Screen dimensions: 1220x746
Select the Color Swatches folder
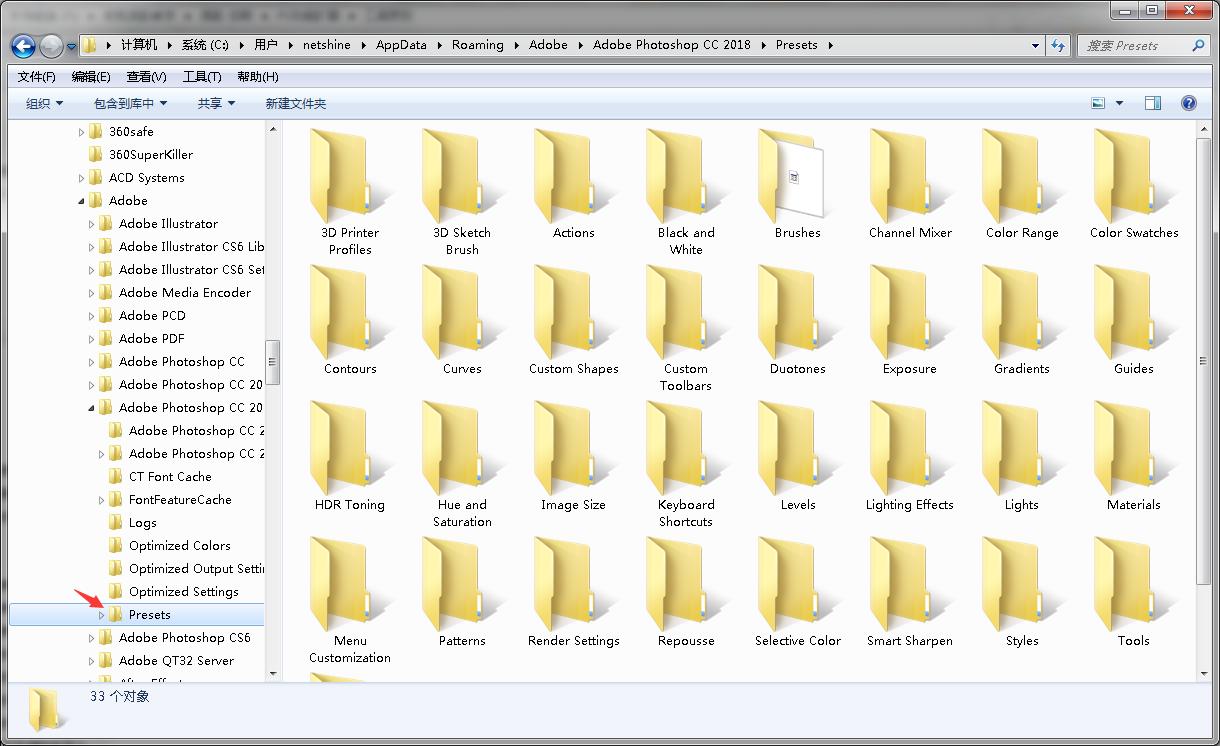[x=1133, y=180]
